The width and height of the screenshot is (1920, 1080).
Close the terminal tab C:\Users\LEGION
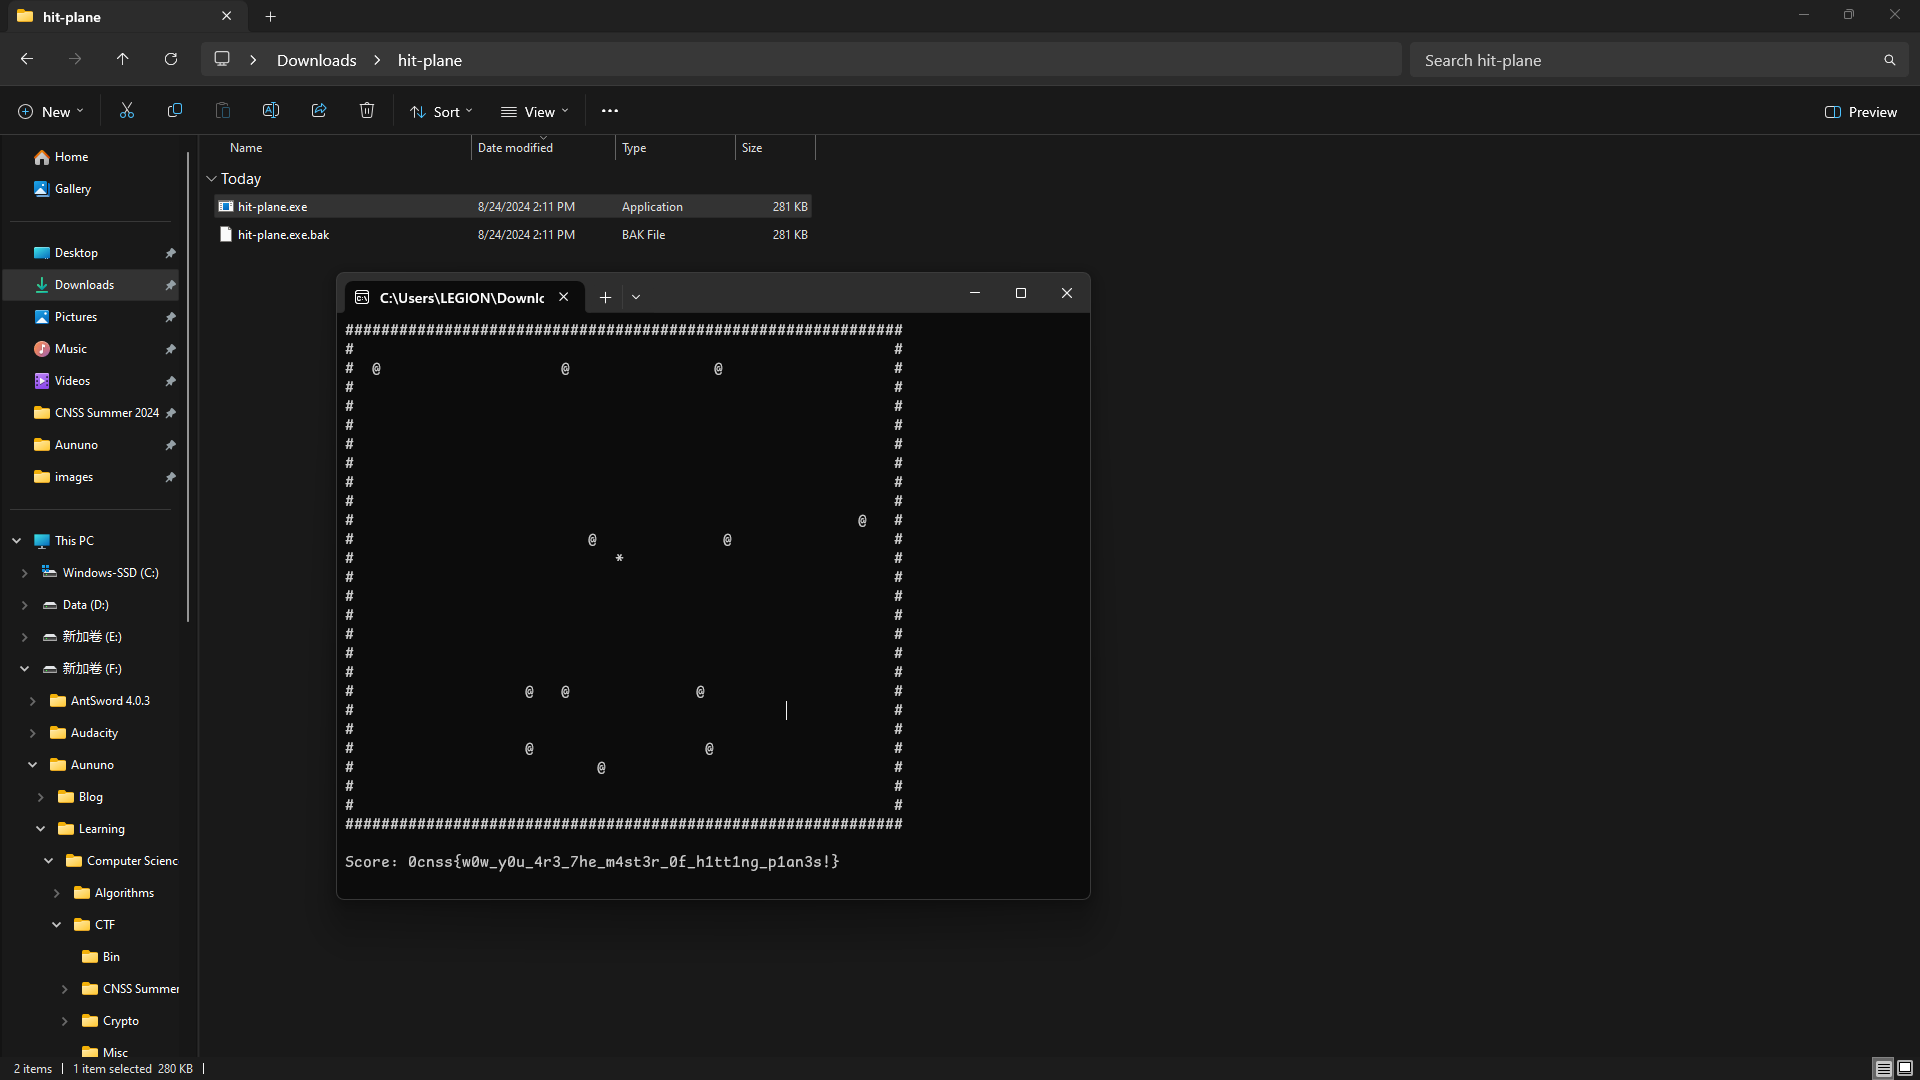(564, 297)
